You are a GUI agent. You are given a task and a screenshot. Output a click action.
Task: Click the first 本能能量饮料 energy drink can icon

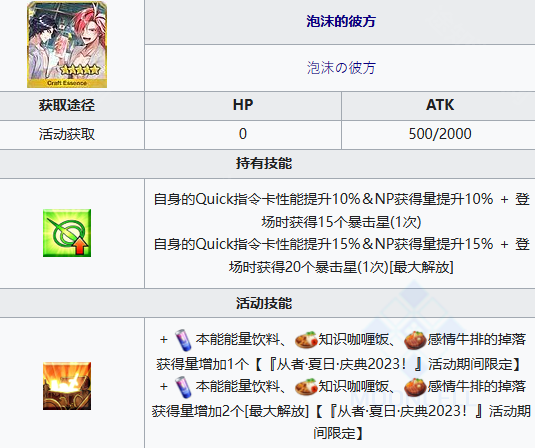click(183, 340)
